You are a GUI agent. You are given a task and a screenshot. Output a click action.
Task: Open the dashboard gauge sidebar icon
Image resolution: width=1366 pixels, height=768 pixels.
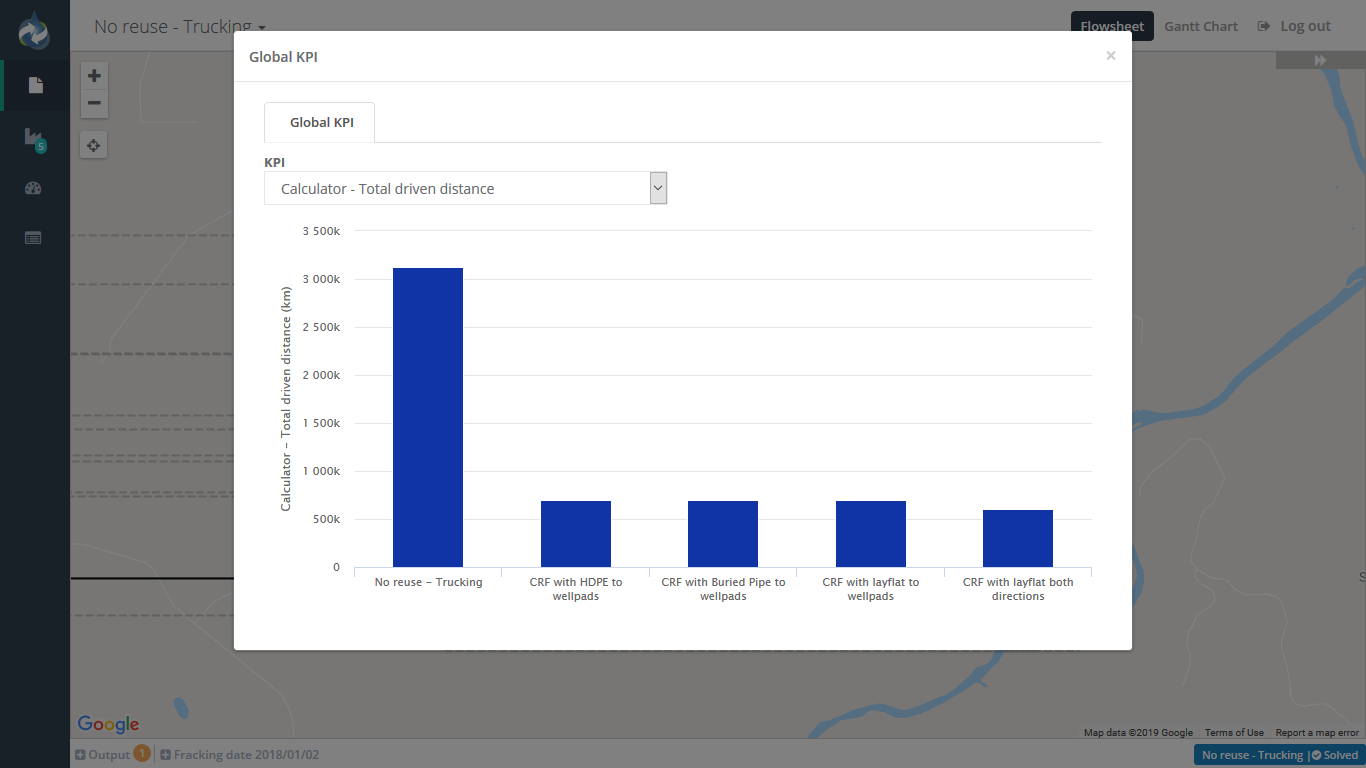[34, 188]
